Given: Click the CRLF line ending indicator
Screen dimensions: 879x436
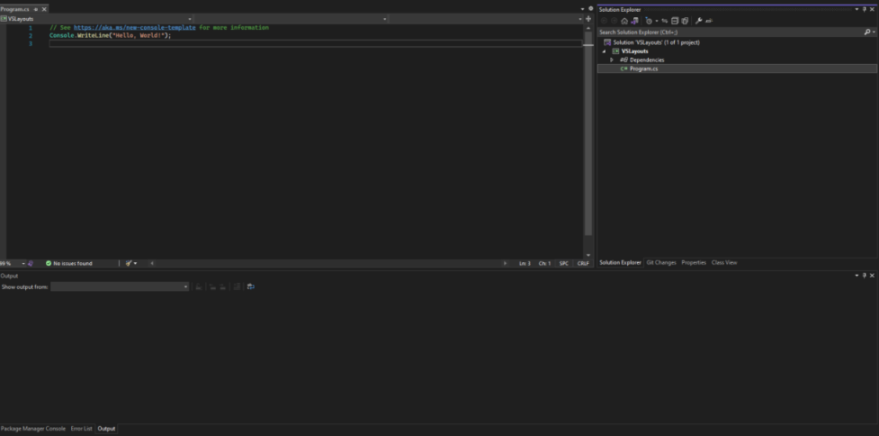Looking at the screenshot, I should pyautogui.click(x=583, y=263).
